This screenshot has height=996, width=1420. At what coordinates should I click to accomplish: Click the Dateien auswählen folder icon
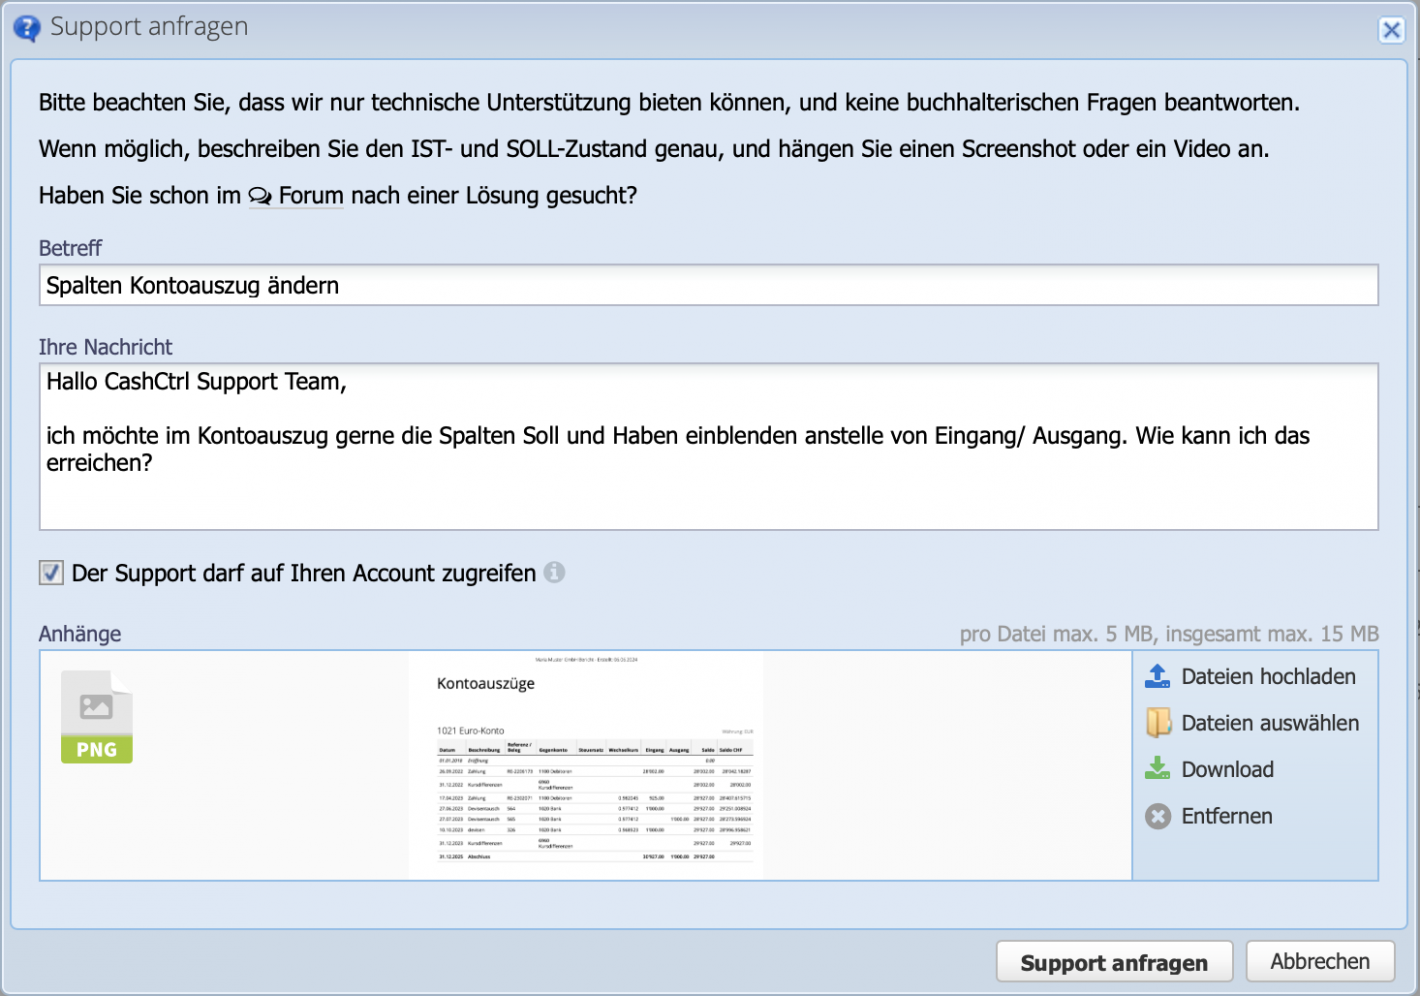(x=1157, y=722)
